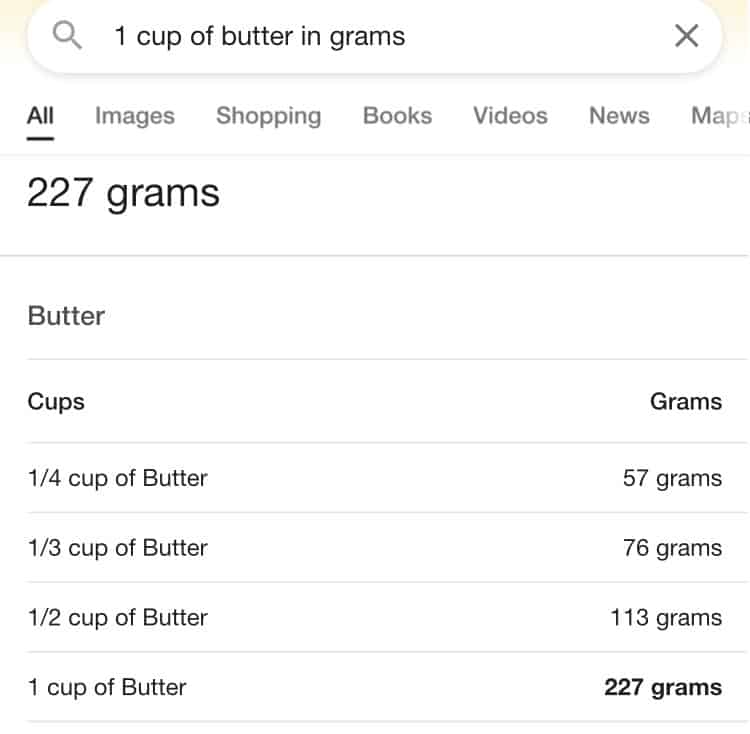This screenshot has width=750, height=734.
Task: Click the bold 227 grams table value
Action: pos(663,687)
